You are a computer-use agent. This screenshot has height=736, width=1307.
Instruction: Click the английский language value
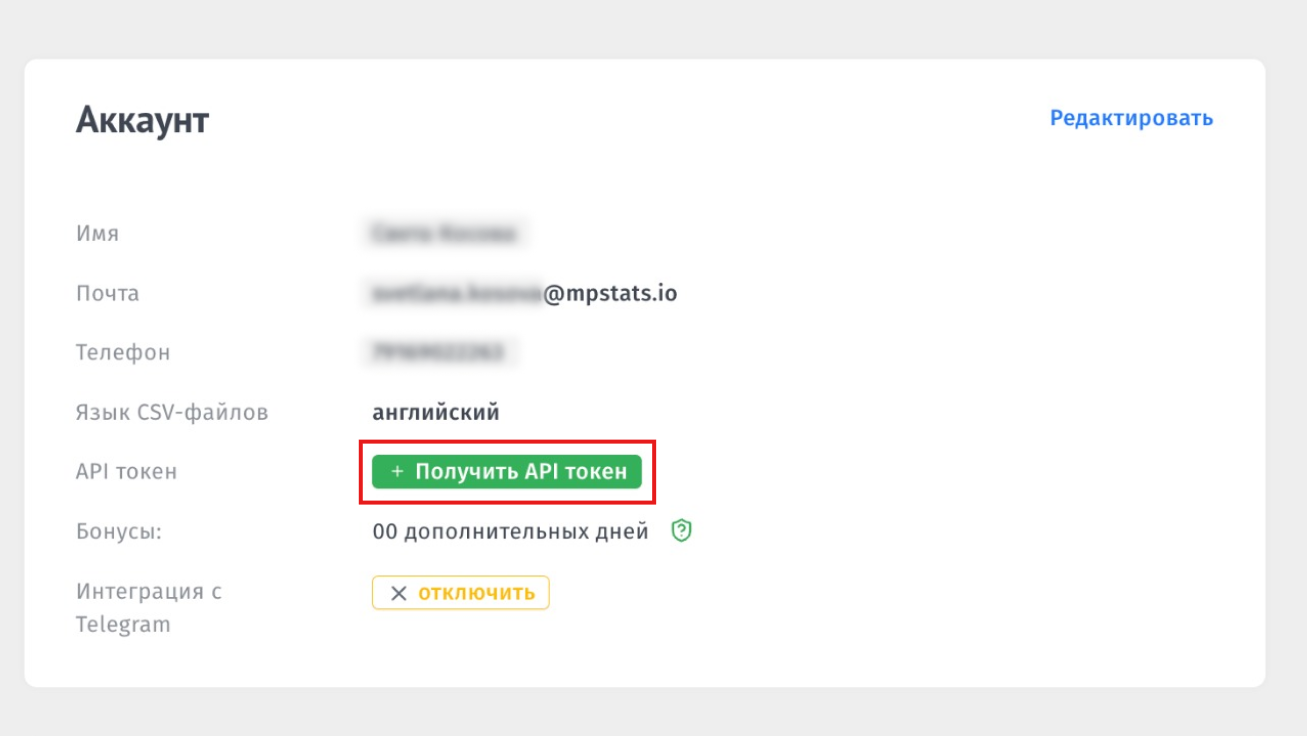coord(436,412)
